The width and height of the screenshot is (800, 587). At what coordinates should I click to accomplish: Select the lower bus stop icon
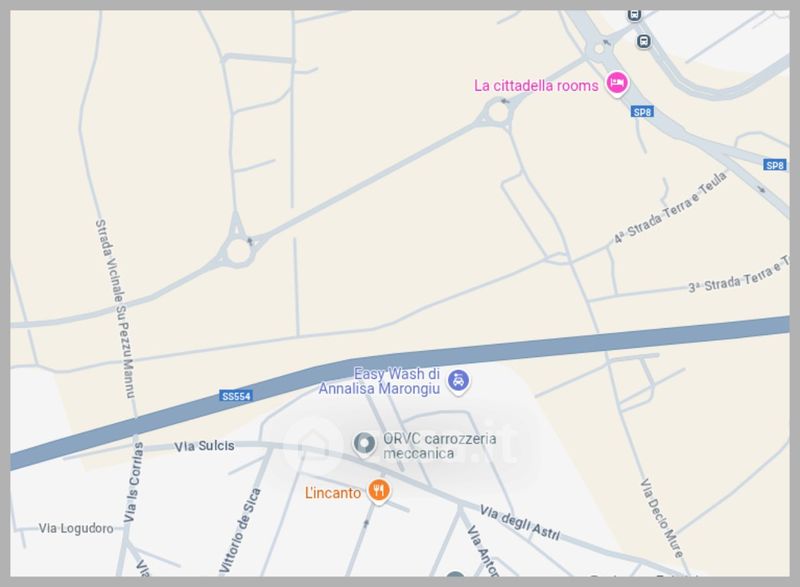click(x=644, y=41)
